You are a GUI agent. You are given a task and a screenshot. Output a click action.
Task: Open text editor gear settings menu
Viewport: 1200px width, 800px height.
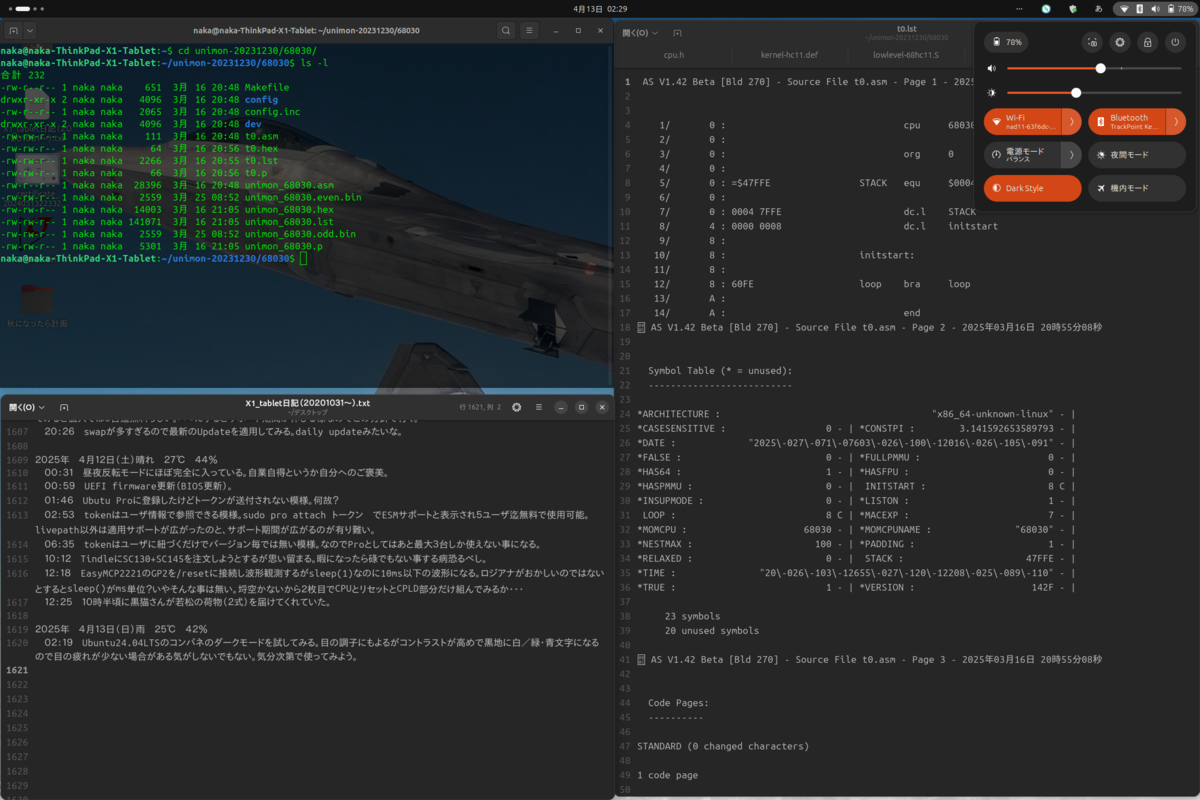click(516, 407)
